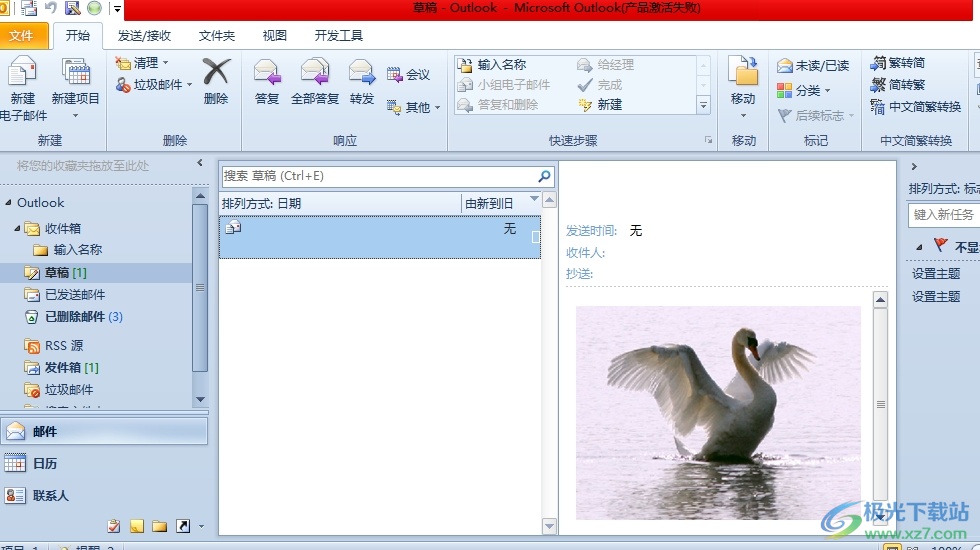Click the 会议 meeting reply icon
This screenshot has height=550, width=980.
coord(408,75)
